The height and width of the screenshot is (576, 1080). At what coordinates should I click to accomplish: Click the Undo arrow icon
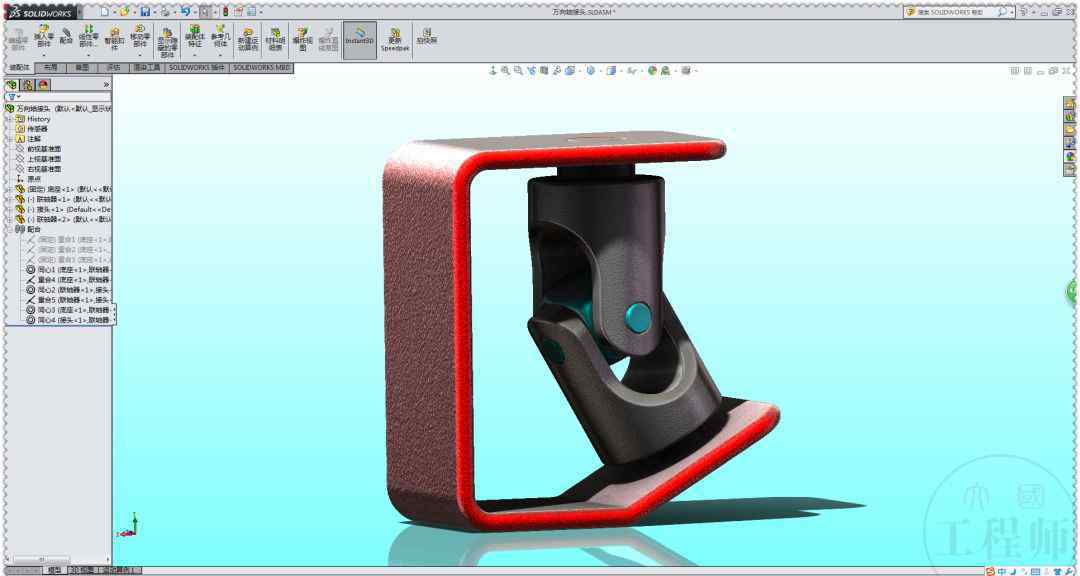185,12
